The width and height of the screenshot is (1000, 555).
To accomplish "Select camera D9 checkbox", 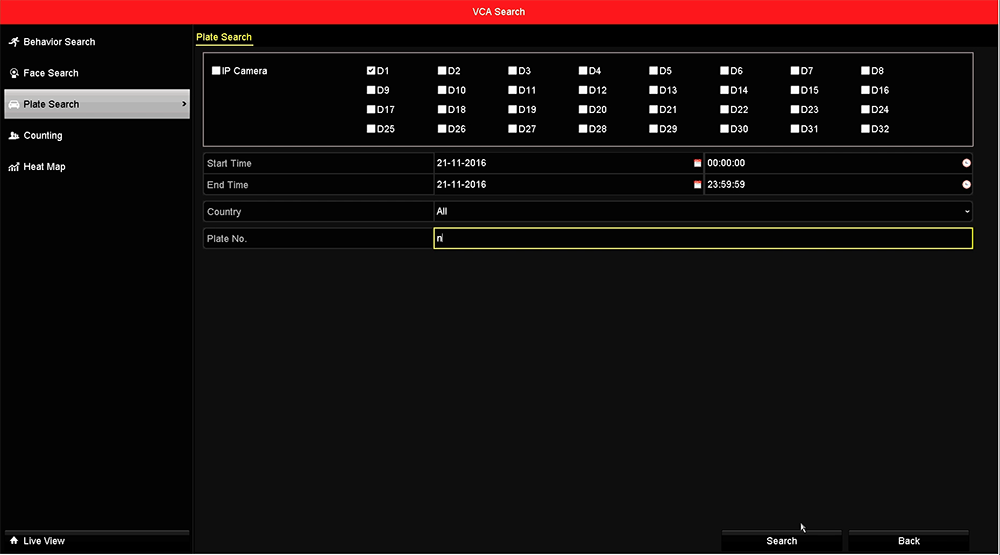I will [371, 91].
